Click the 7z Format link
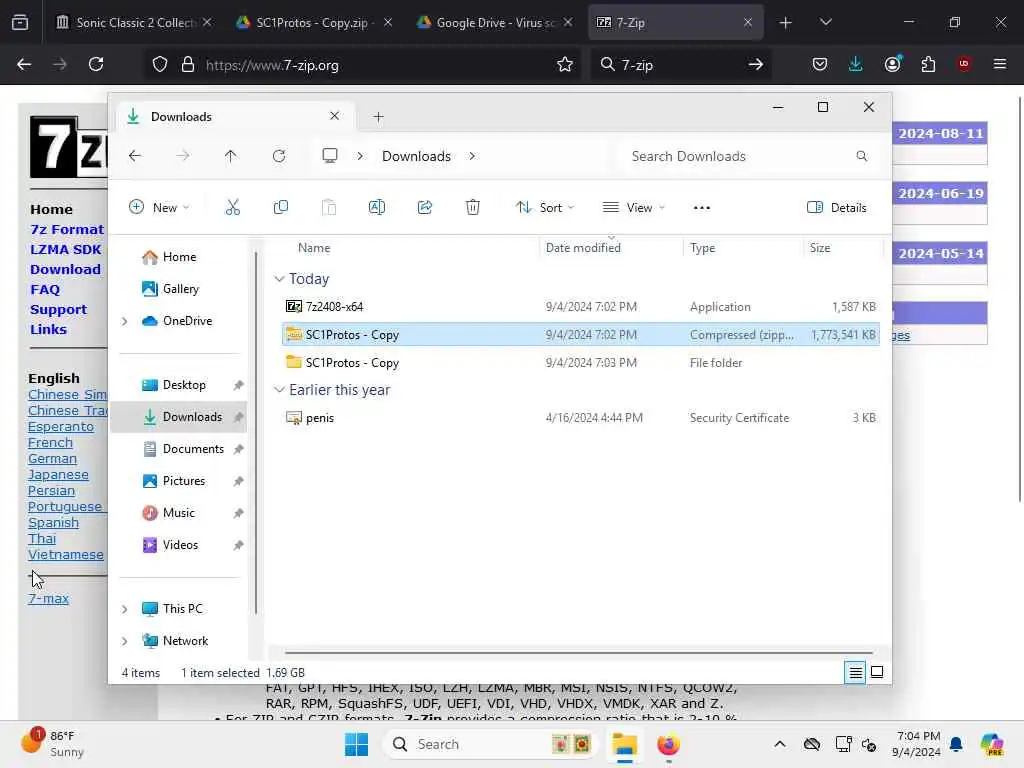This screenshot has width=1024, height=768. (x=67, y=229)
